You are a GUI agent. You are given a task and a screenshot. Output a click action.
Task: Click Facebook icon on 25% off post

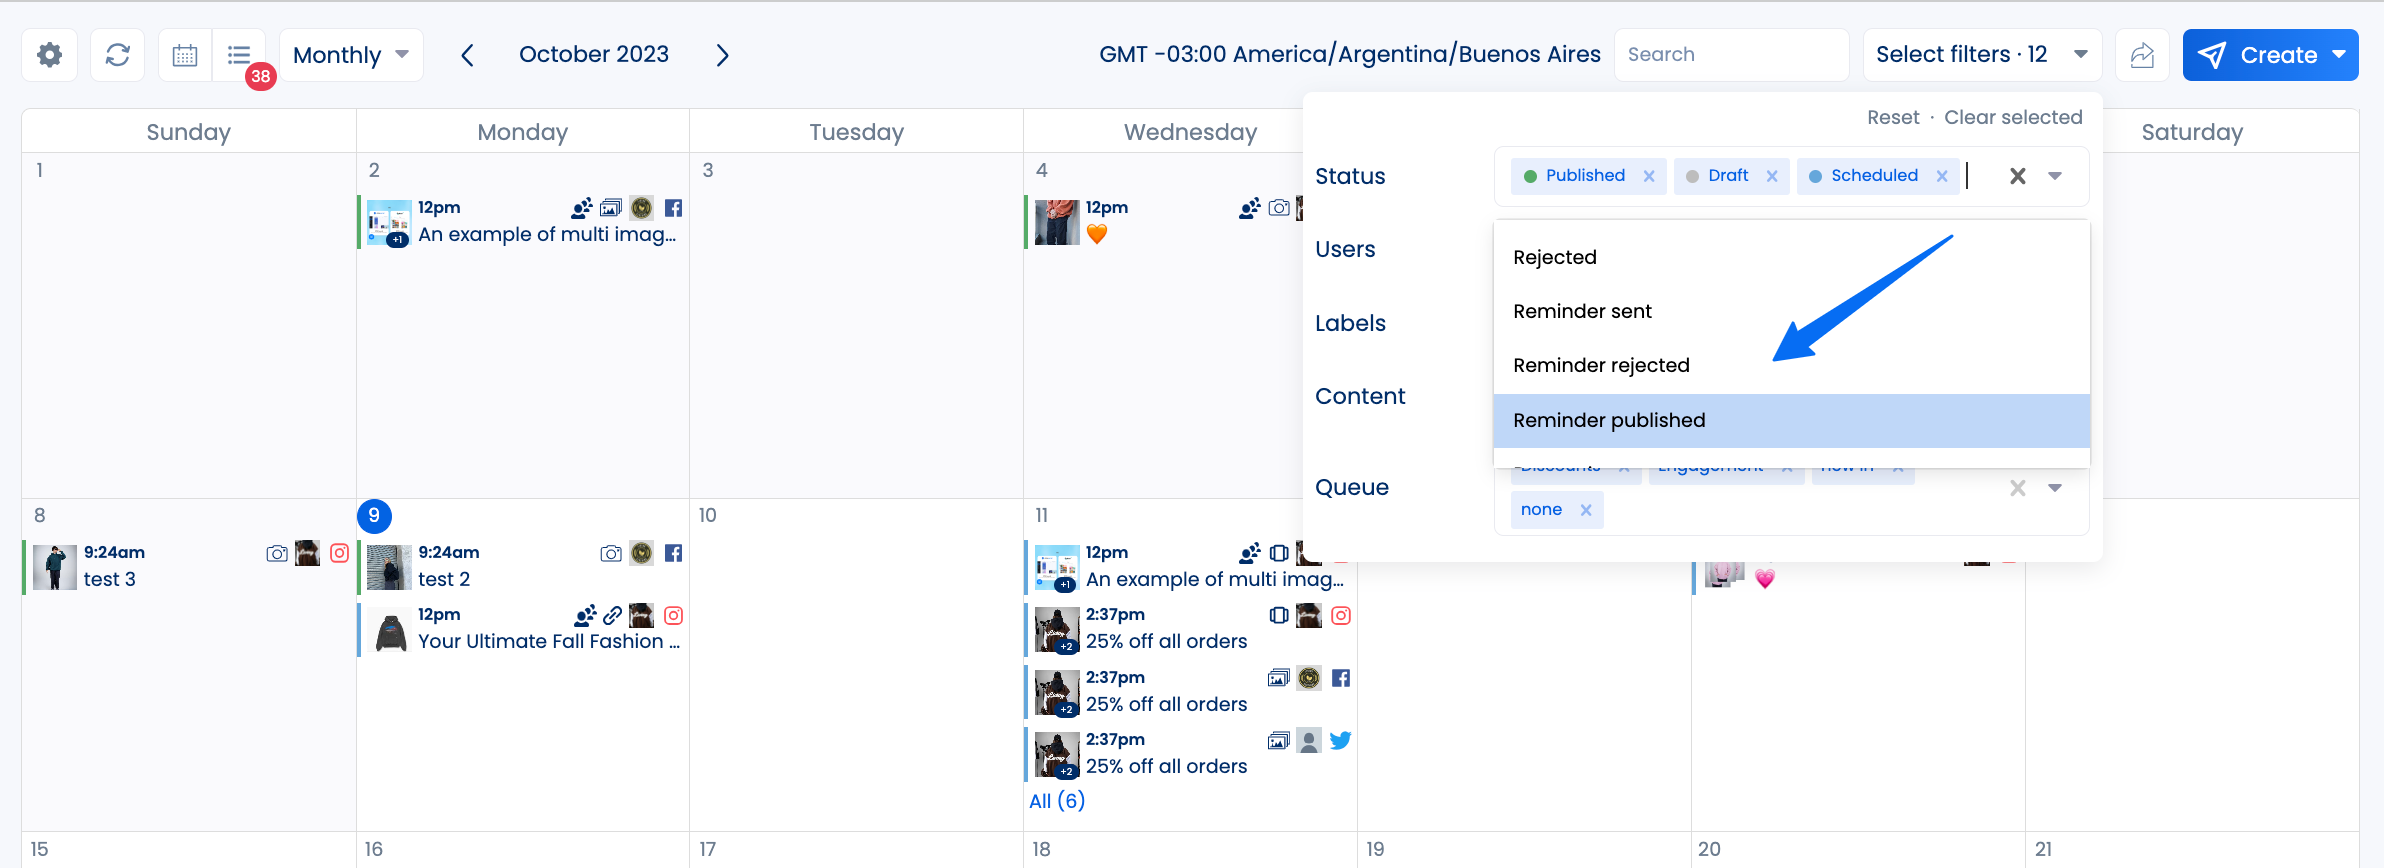pos(1341,678)
